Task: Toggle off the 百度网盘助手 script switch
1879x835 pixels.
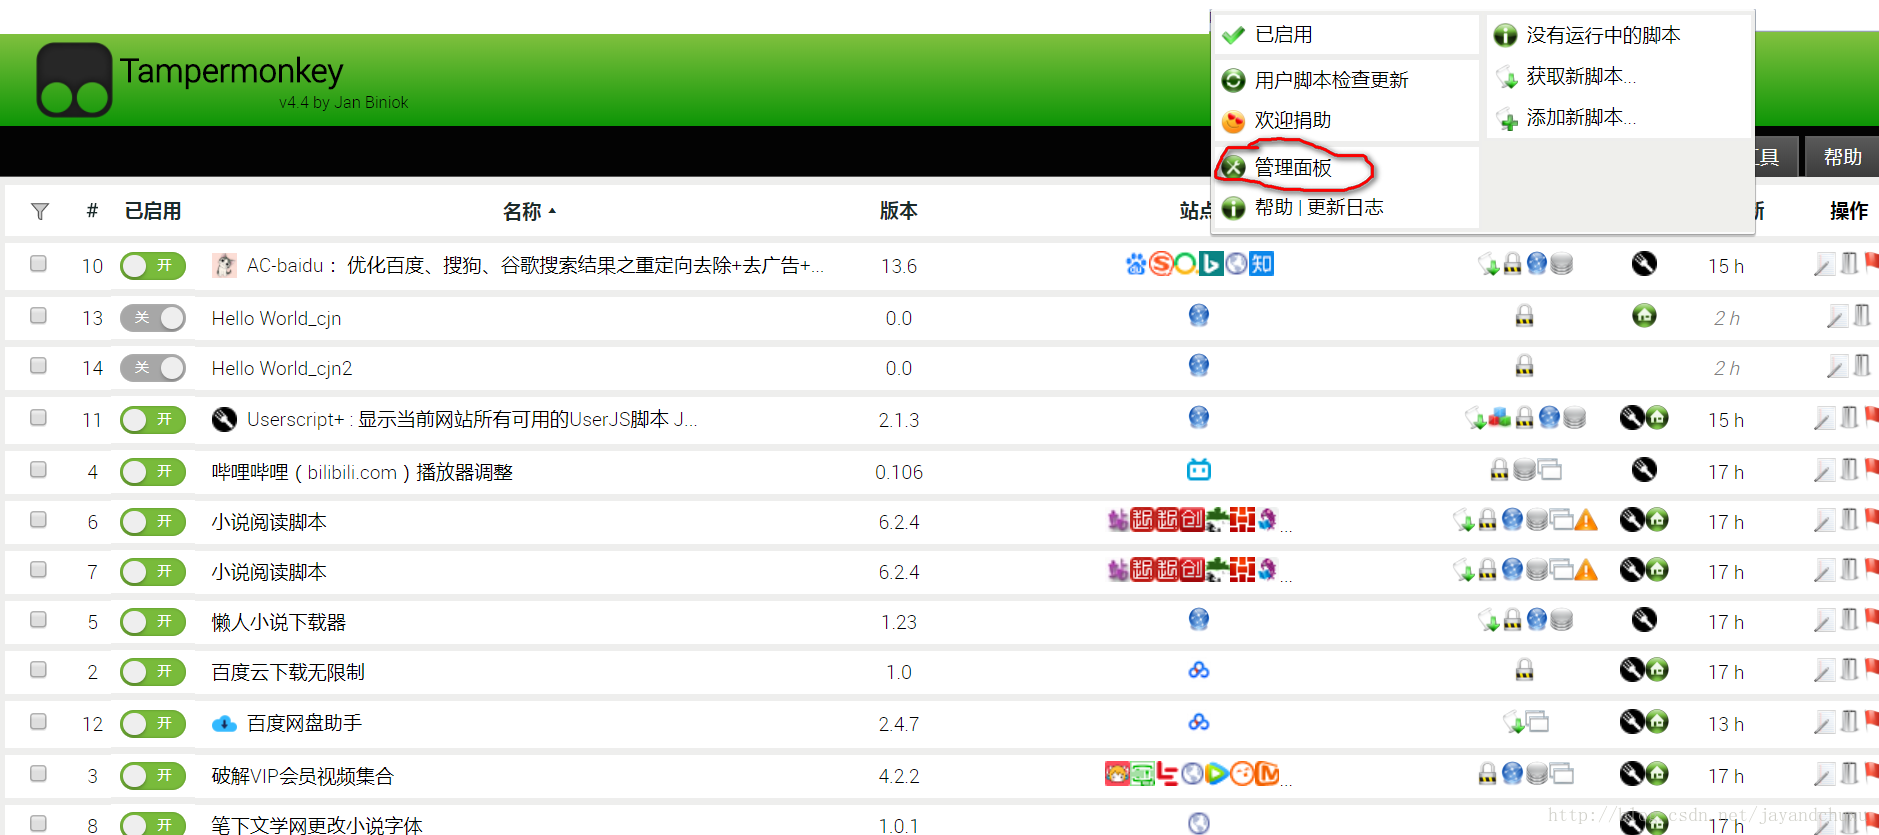Action: click(153, 724)
